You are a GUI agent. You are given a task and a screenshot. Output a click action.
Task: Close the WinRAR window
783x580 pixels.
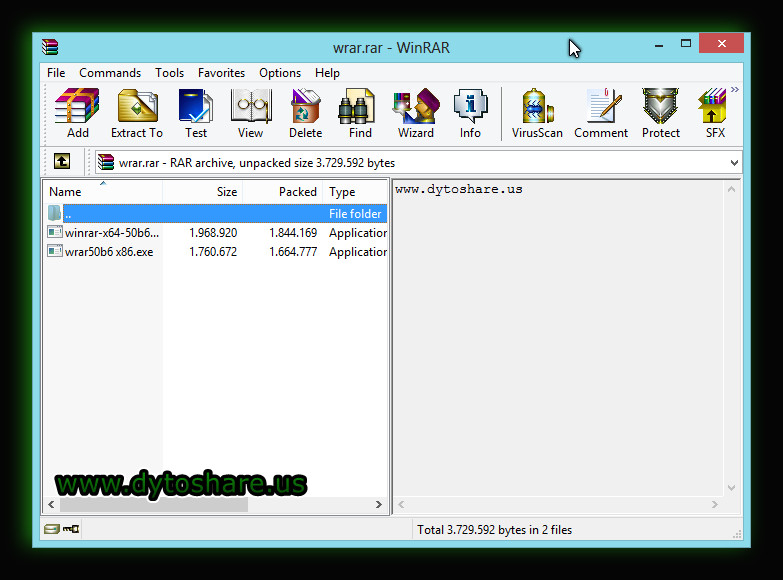(722, 43)
